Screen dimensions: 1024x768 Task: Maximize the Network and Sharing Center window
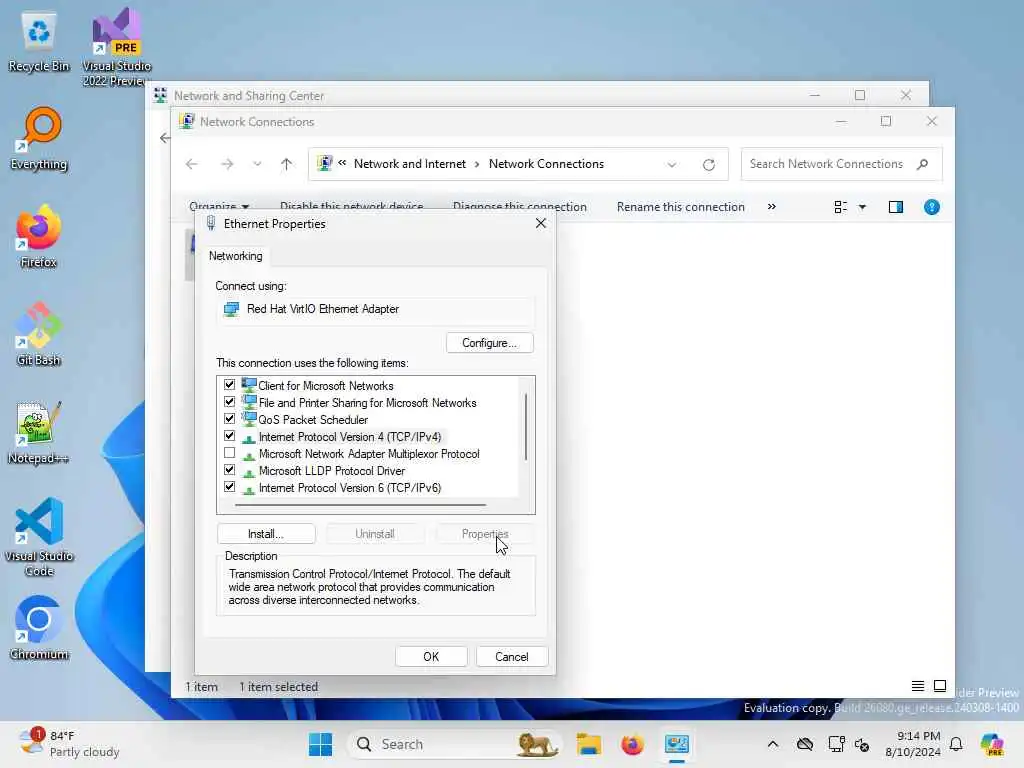point(860,95)
